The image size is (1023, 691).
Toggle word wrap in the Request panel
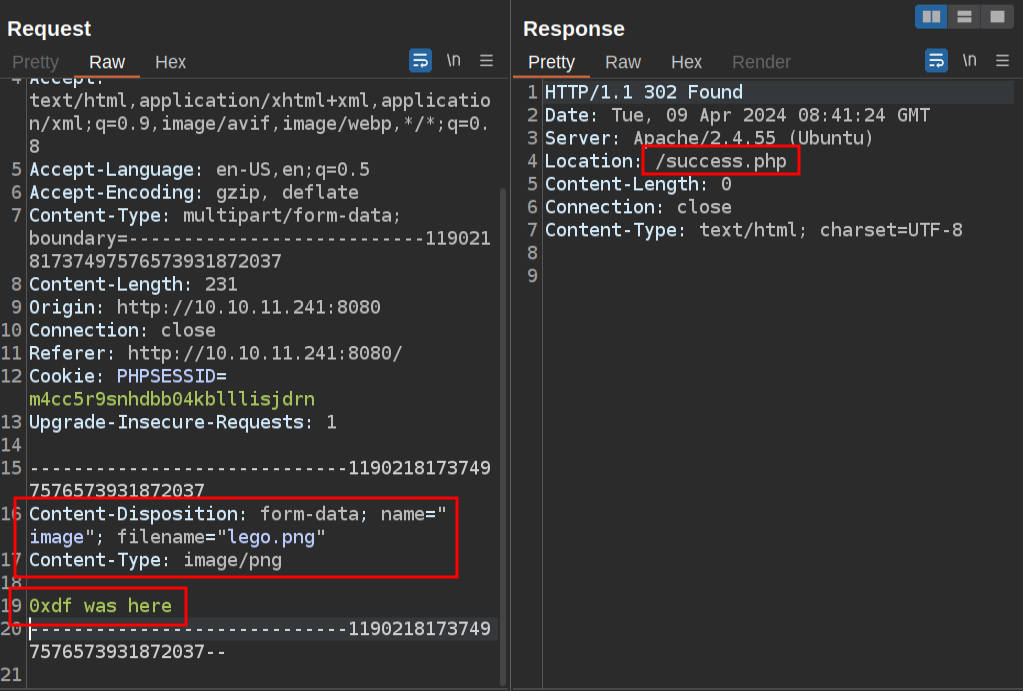tap(421, 61)
